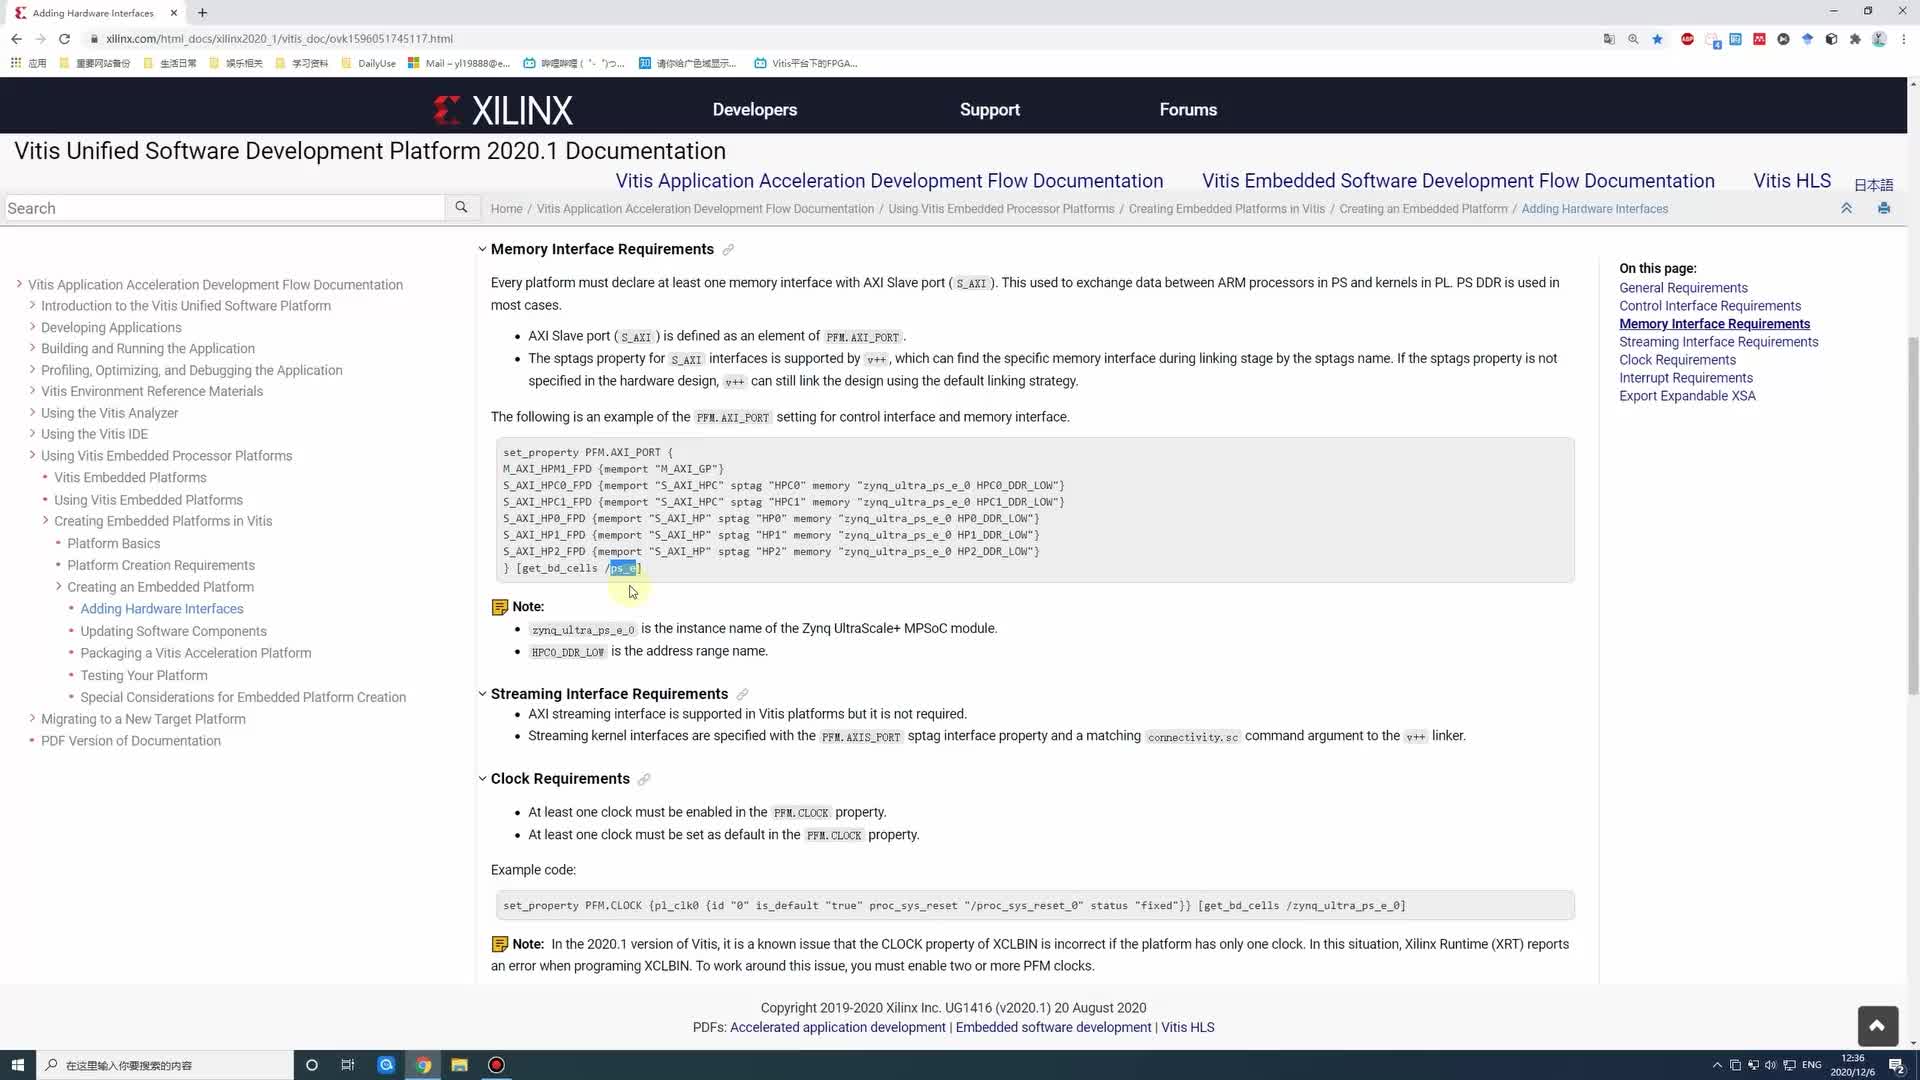Jump to Interrupt Requirements section
Screen dimensions: 1920x1080
1686,378
